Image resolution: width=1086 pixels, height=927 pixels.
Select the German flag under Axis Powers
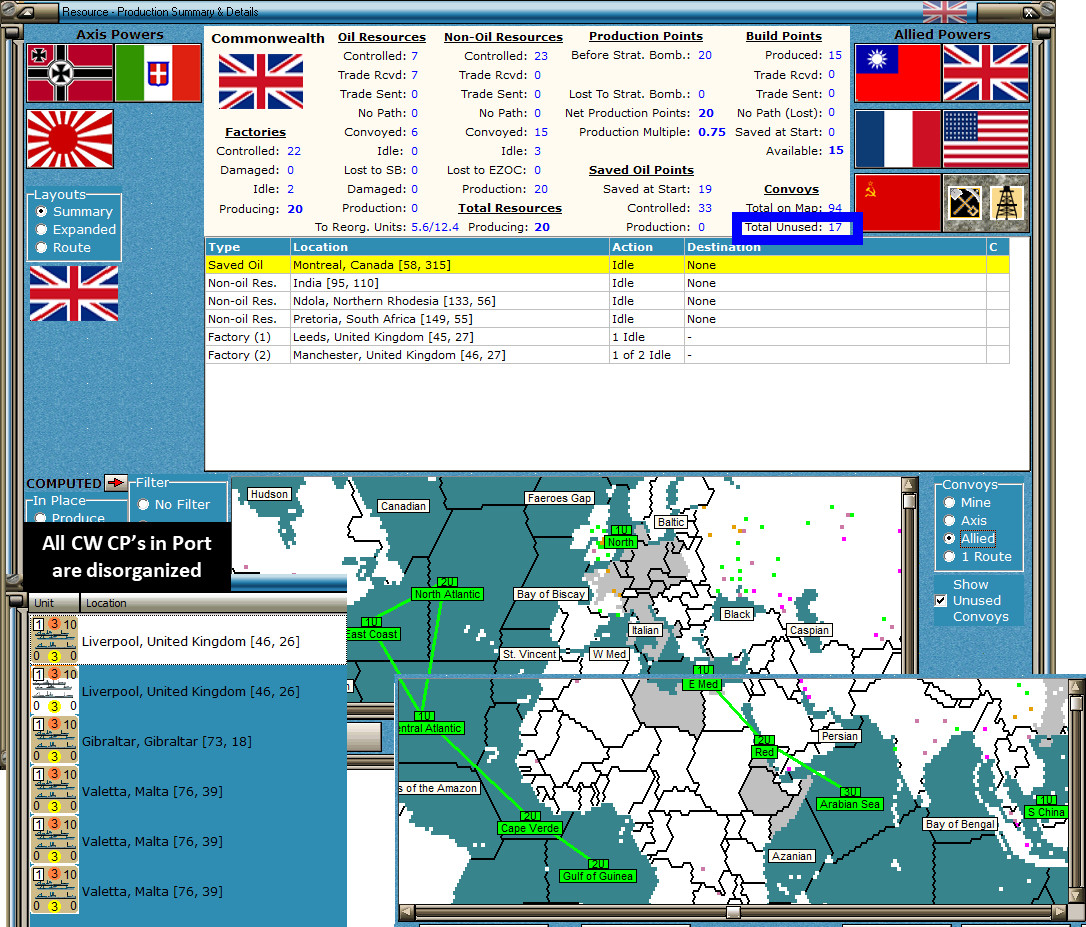click(70, 73)
